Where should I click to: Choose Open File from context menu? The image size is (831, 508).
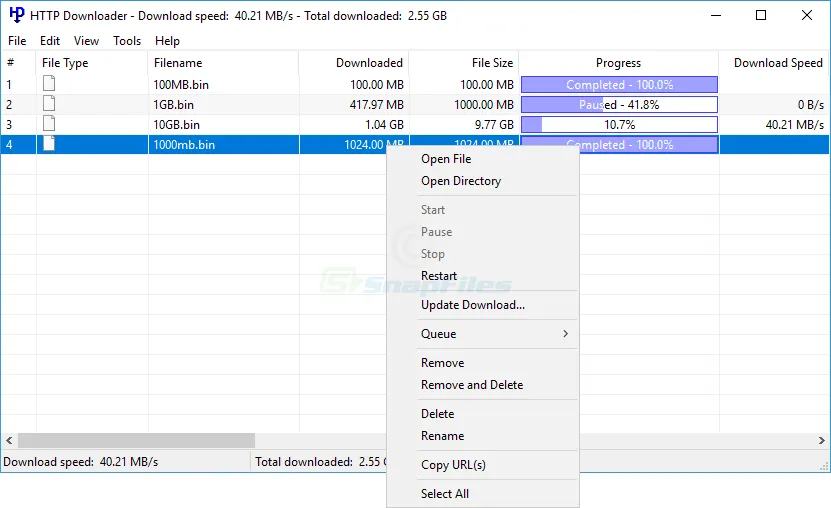(x=482, y=159)
